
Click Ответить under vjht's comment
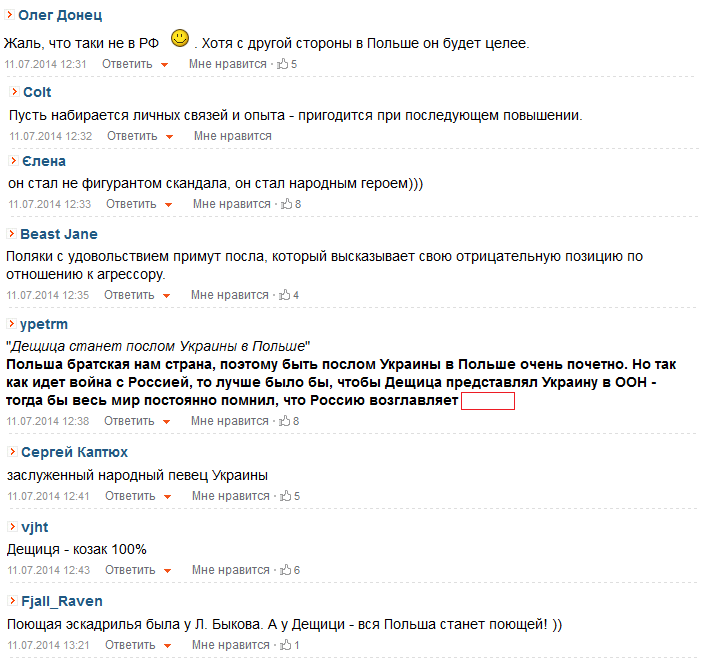[x=130, y=570]
